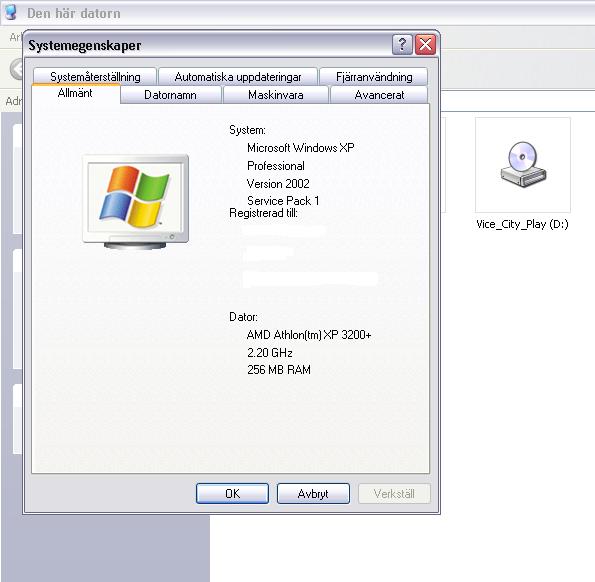Switch to Automatiska uppdateringar tab

(x=238, y=77)
